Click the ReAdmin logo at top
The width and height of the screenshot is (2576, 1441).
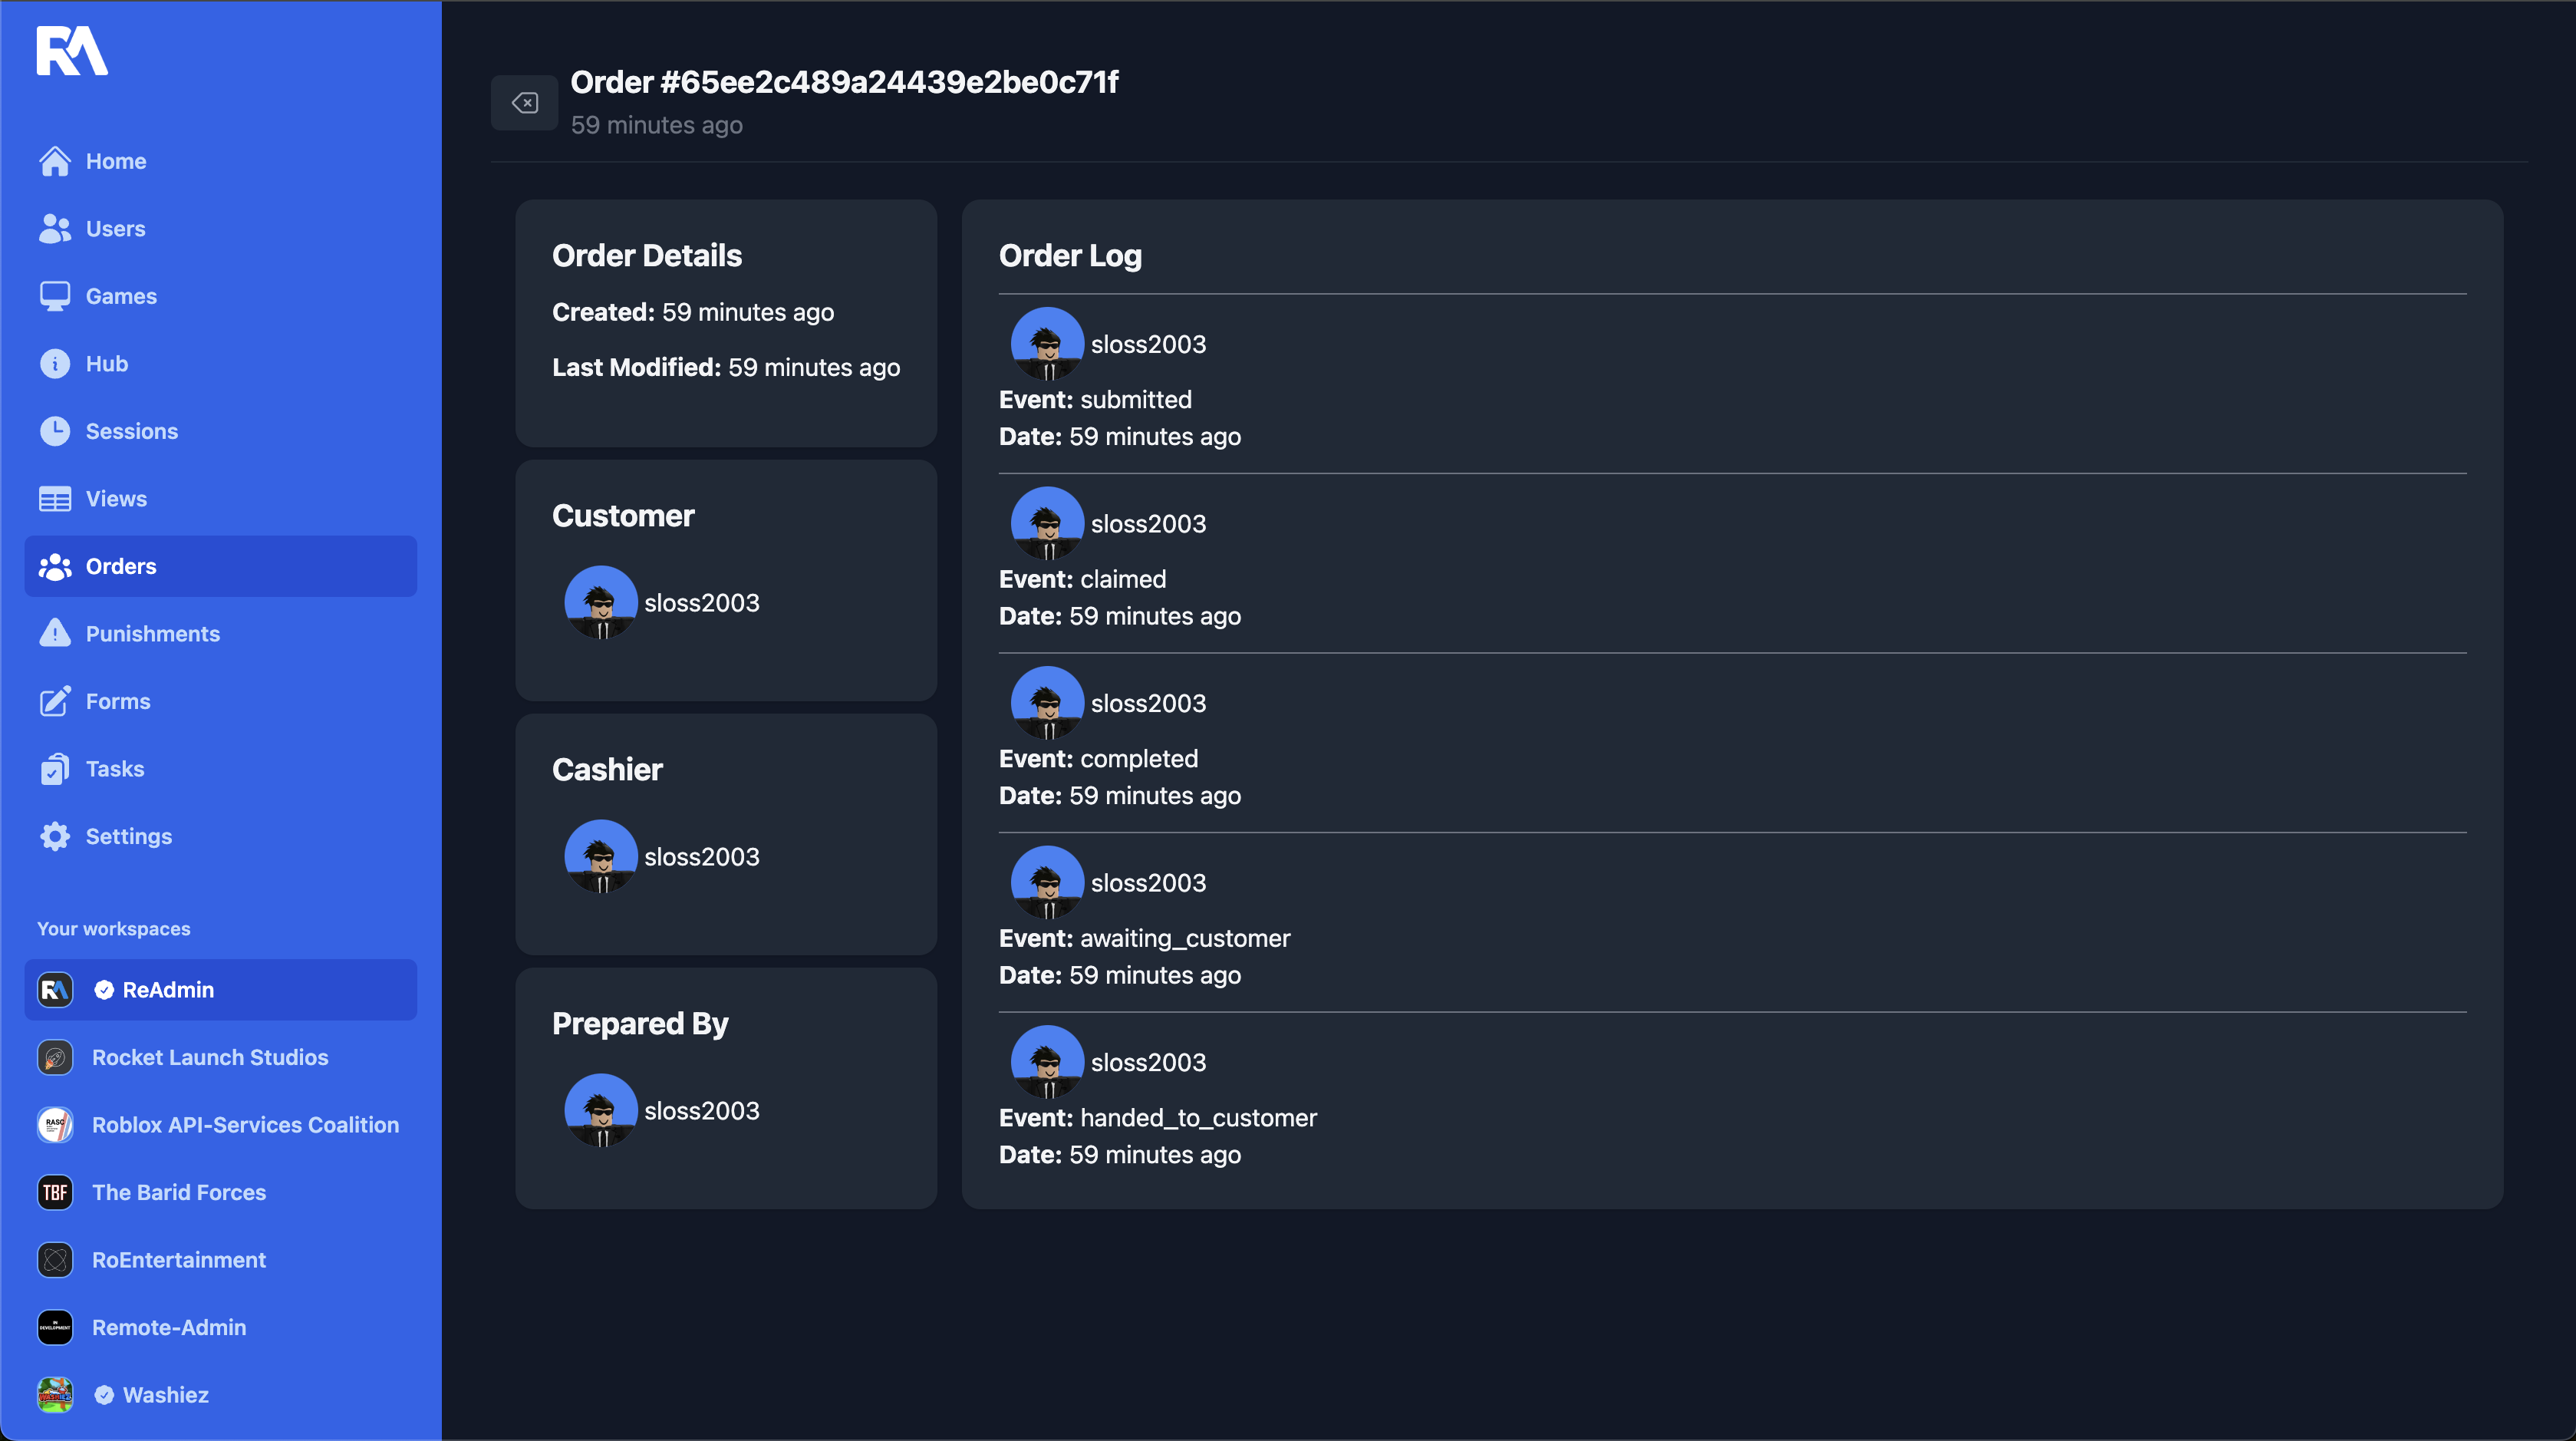[72, 51]
